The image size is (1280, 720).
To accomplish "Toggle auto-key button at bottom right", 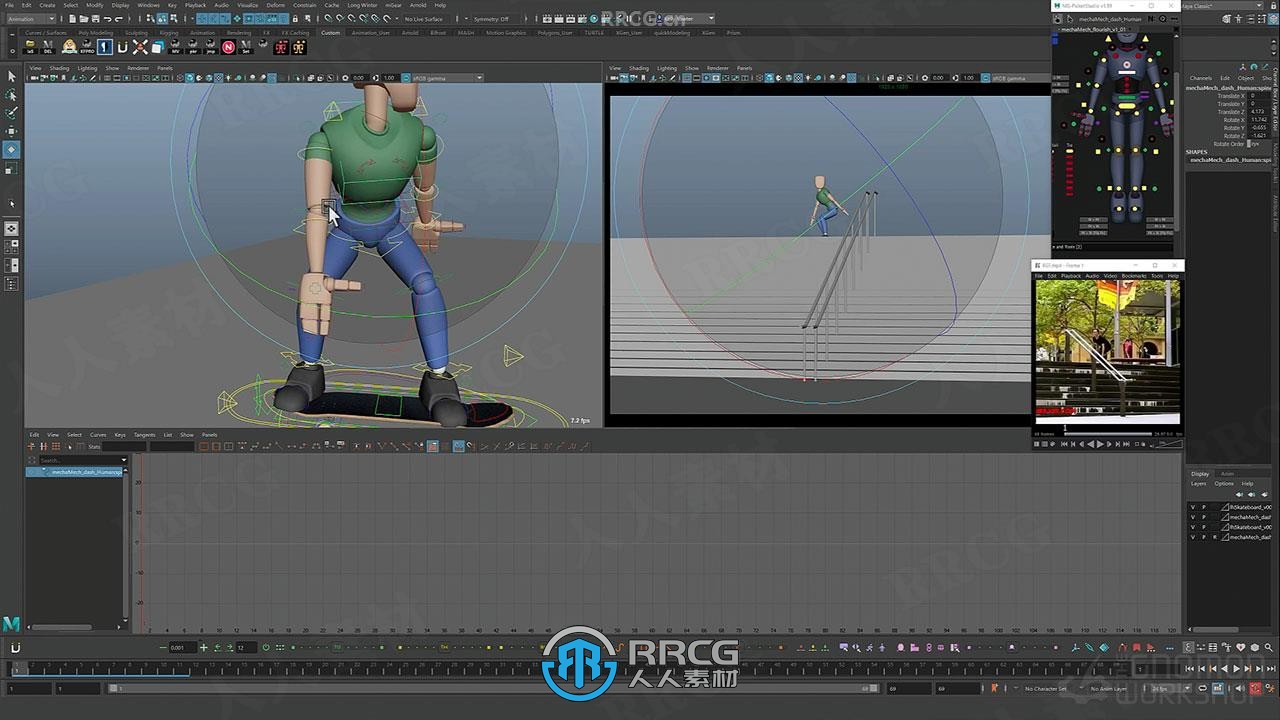I will pyautogui.click(x=1256, y=688).
